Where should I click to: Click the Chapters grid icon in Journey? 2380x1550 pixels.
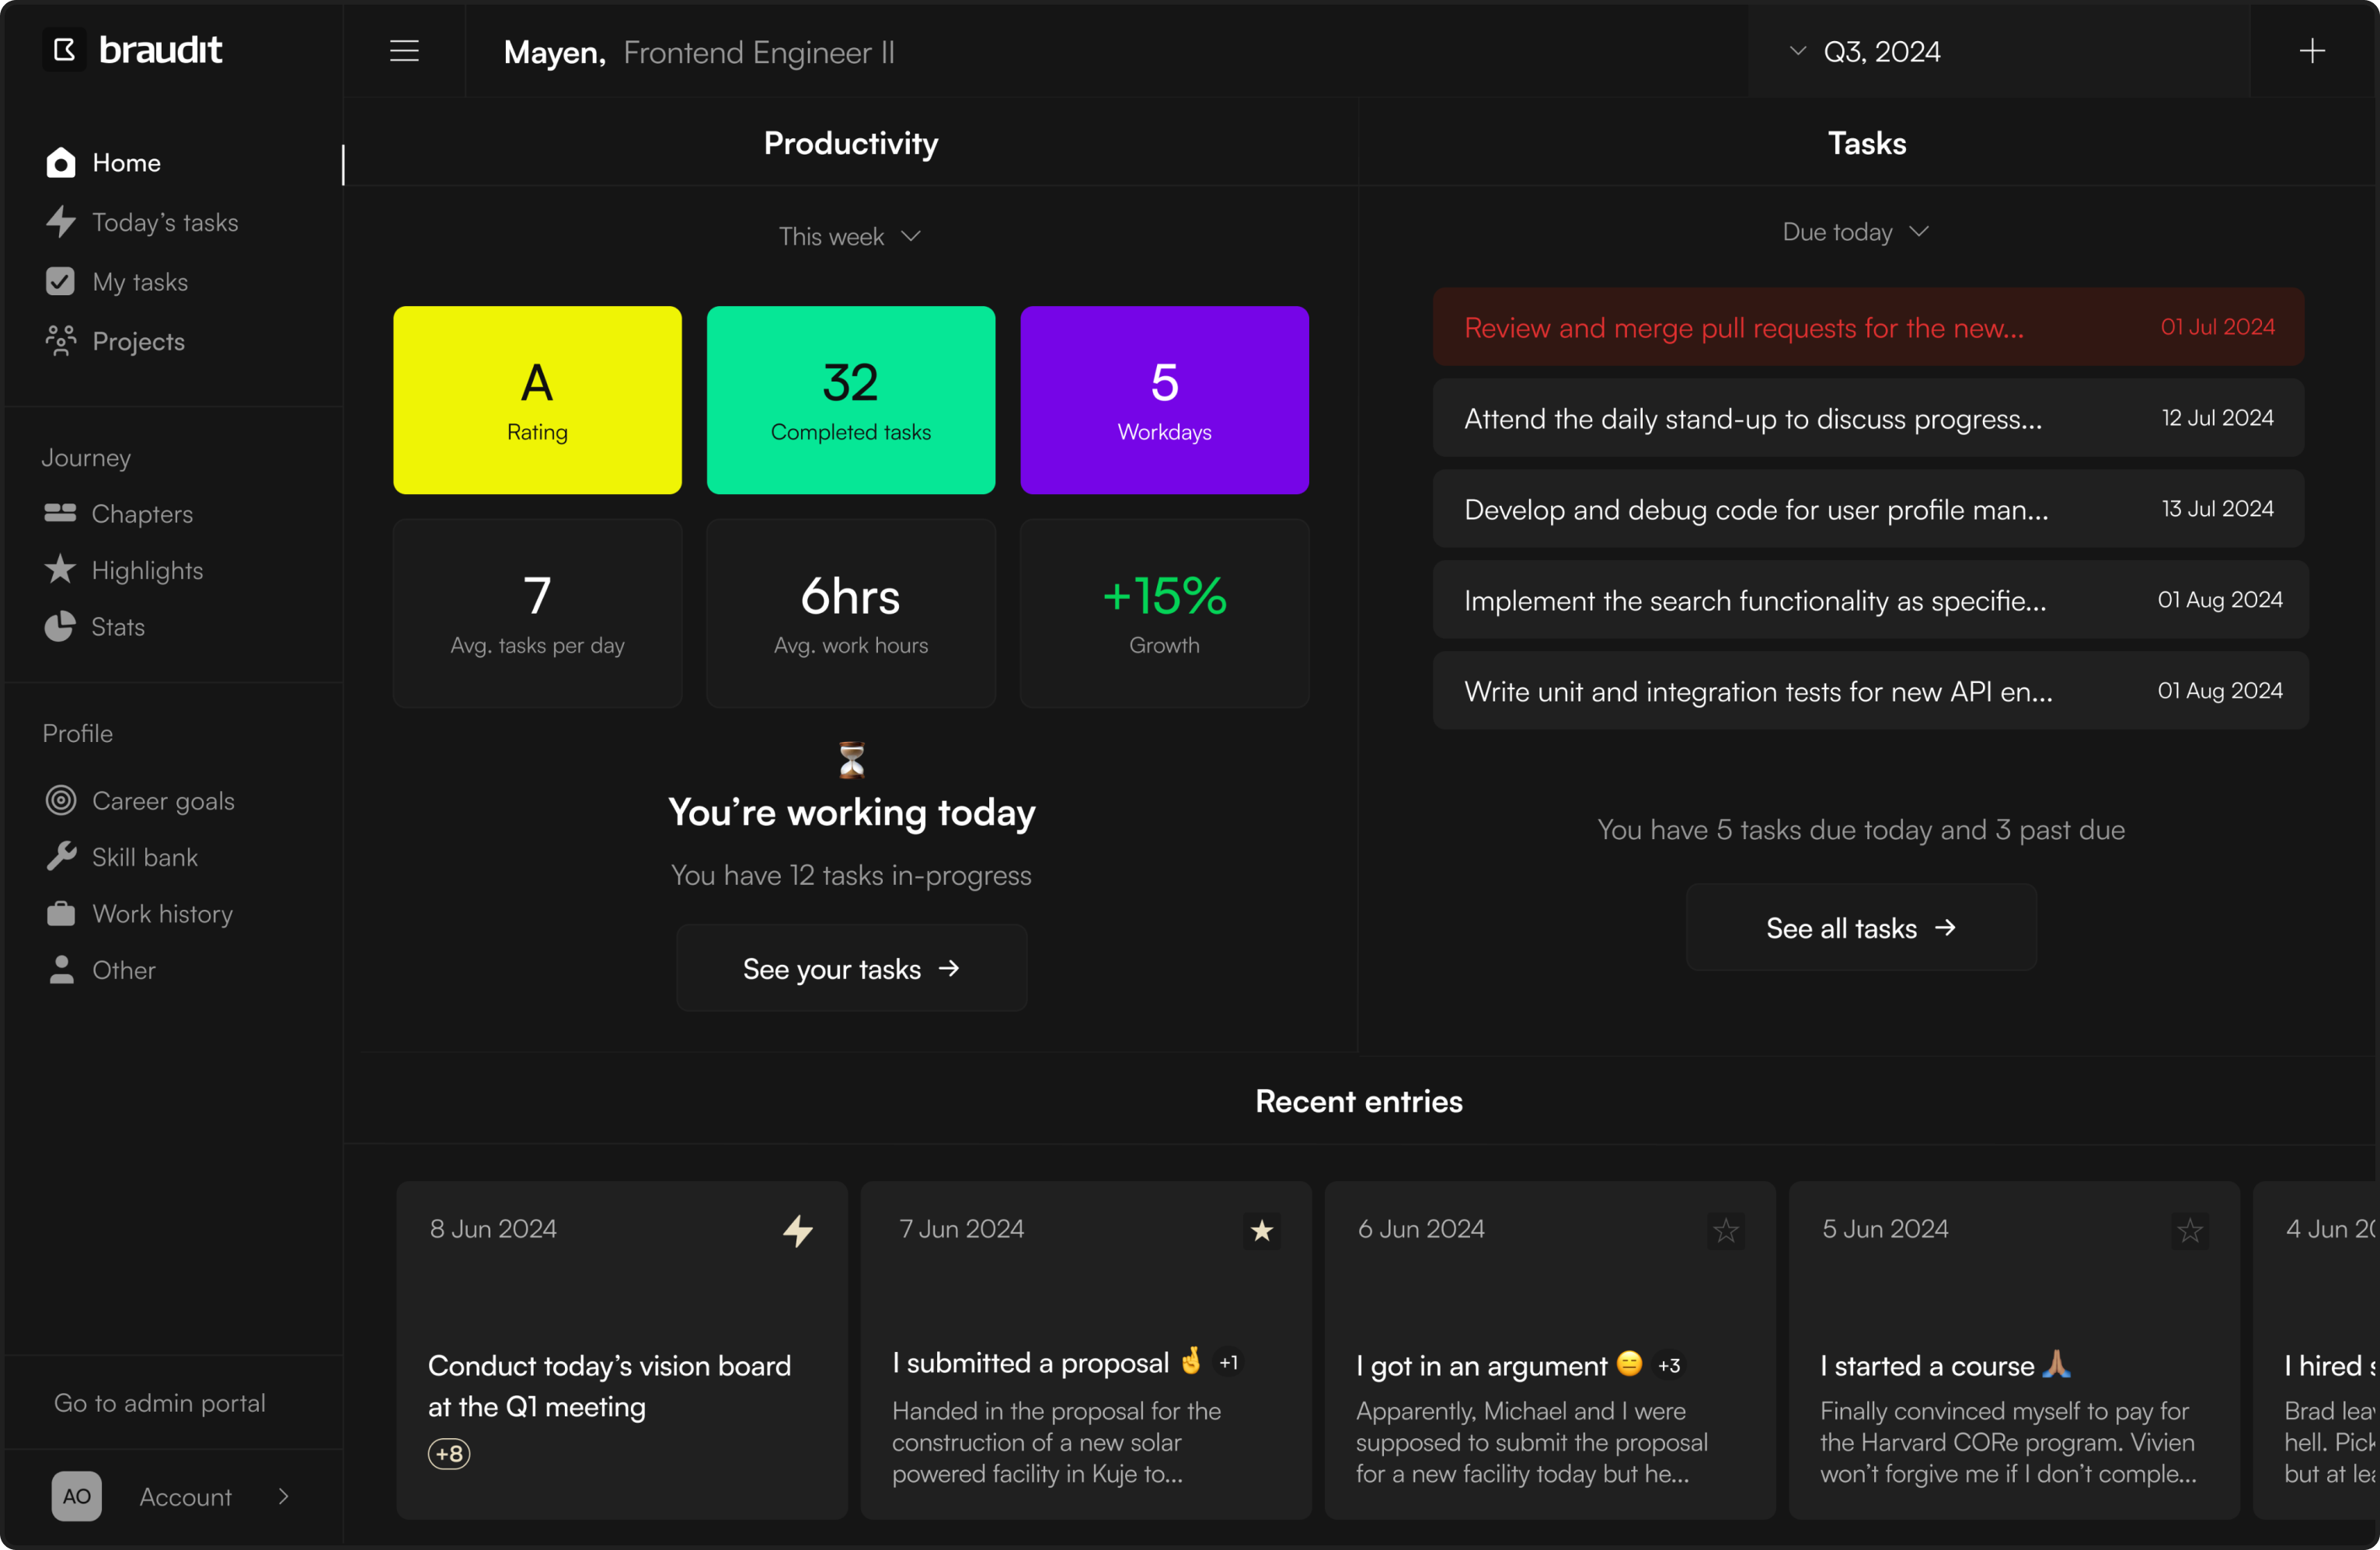tap(59, 514)
